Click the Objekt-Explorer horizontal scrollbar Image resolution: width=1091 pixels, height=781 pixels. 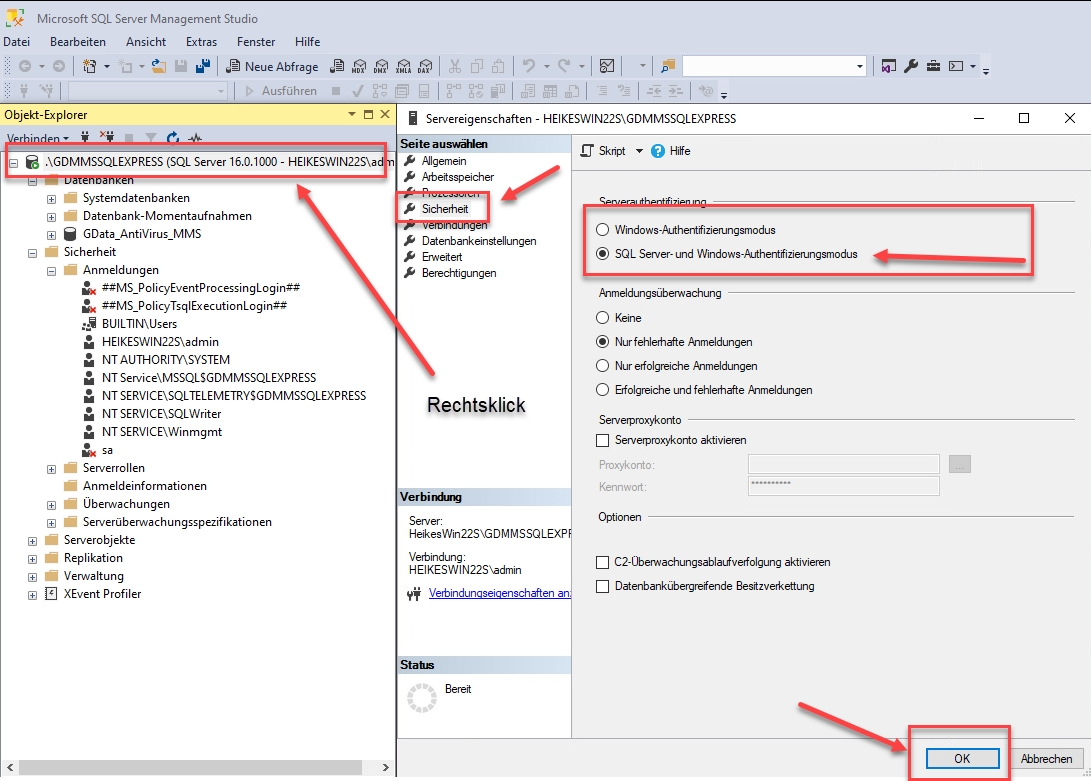(190, 767)
